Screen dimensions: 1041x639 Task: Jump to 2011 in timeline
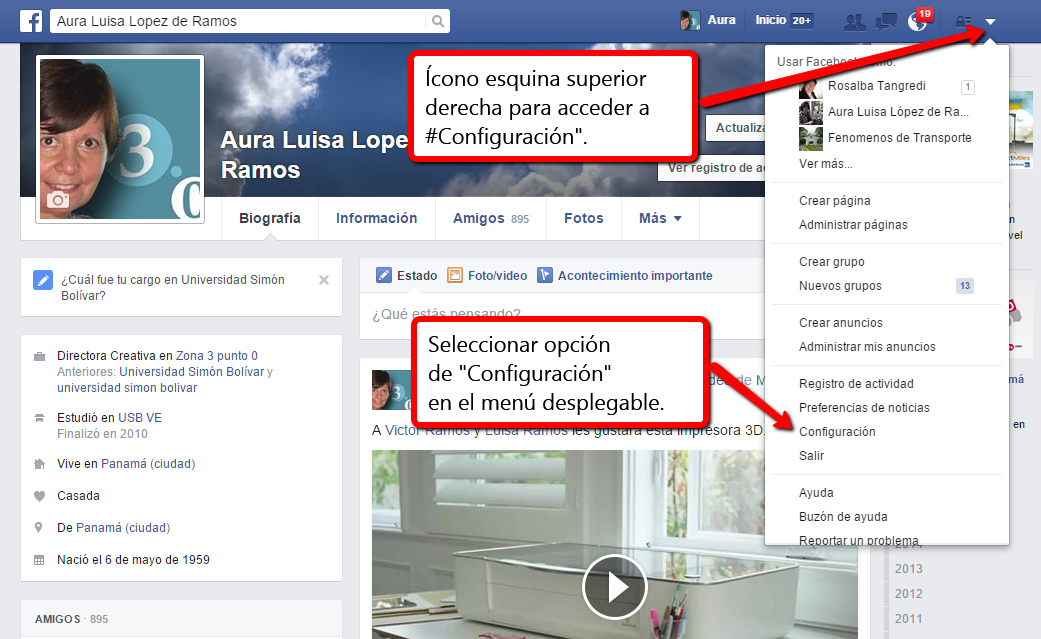coord(908,618)
